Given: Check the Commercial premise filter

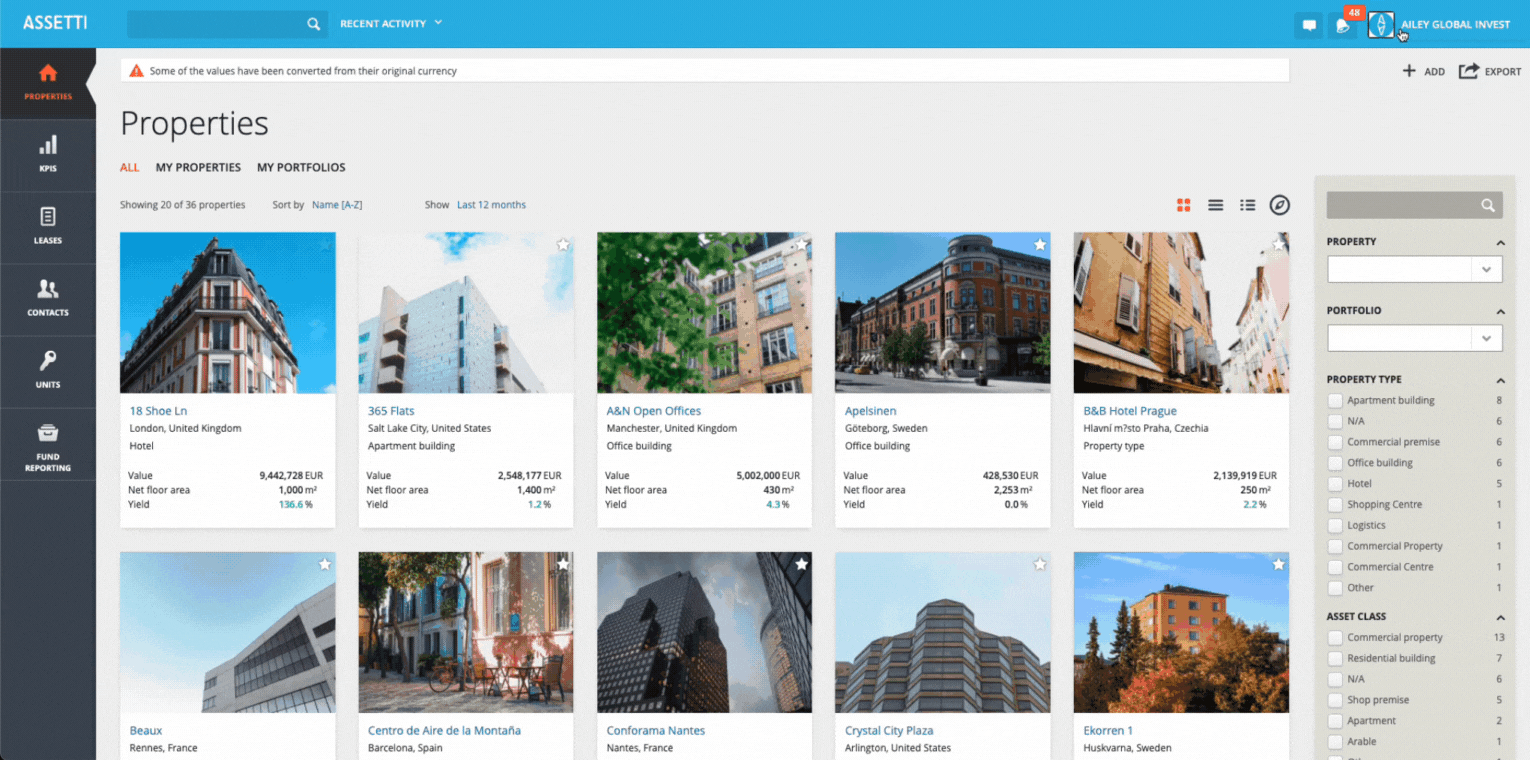Looking at the screenshot, I should click(x=1335, y=442).
